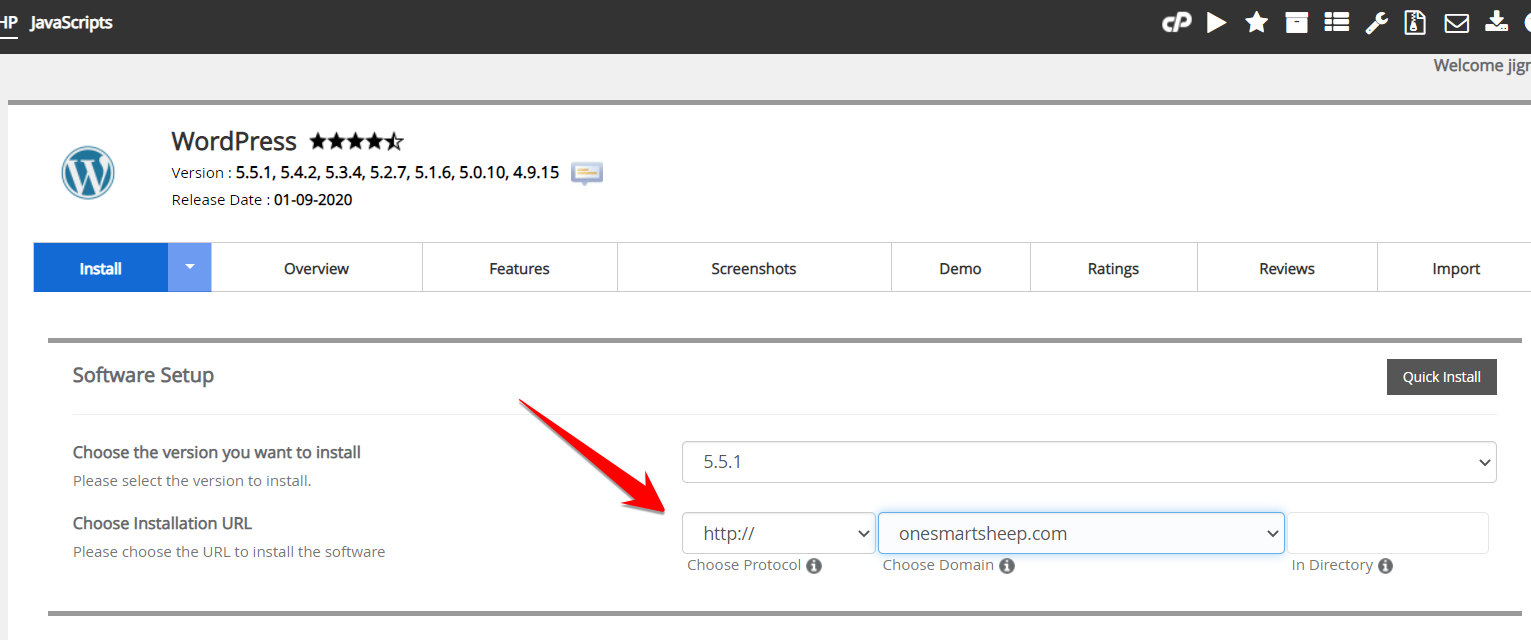Open the onesmartsheep.com domain dropdown
Screen dimensions: 1531x640
pos(1081,533)
